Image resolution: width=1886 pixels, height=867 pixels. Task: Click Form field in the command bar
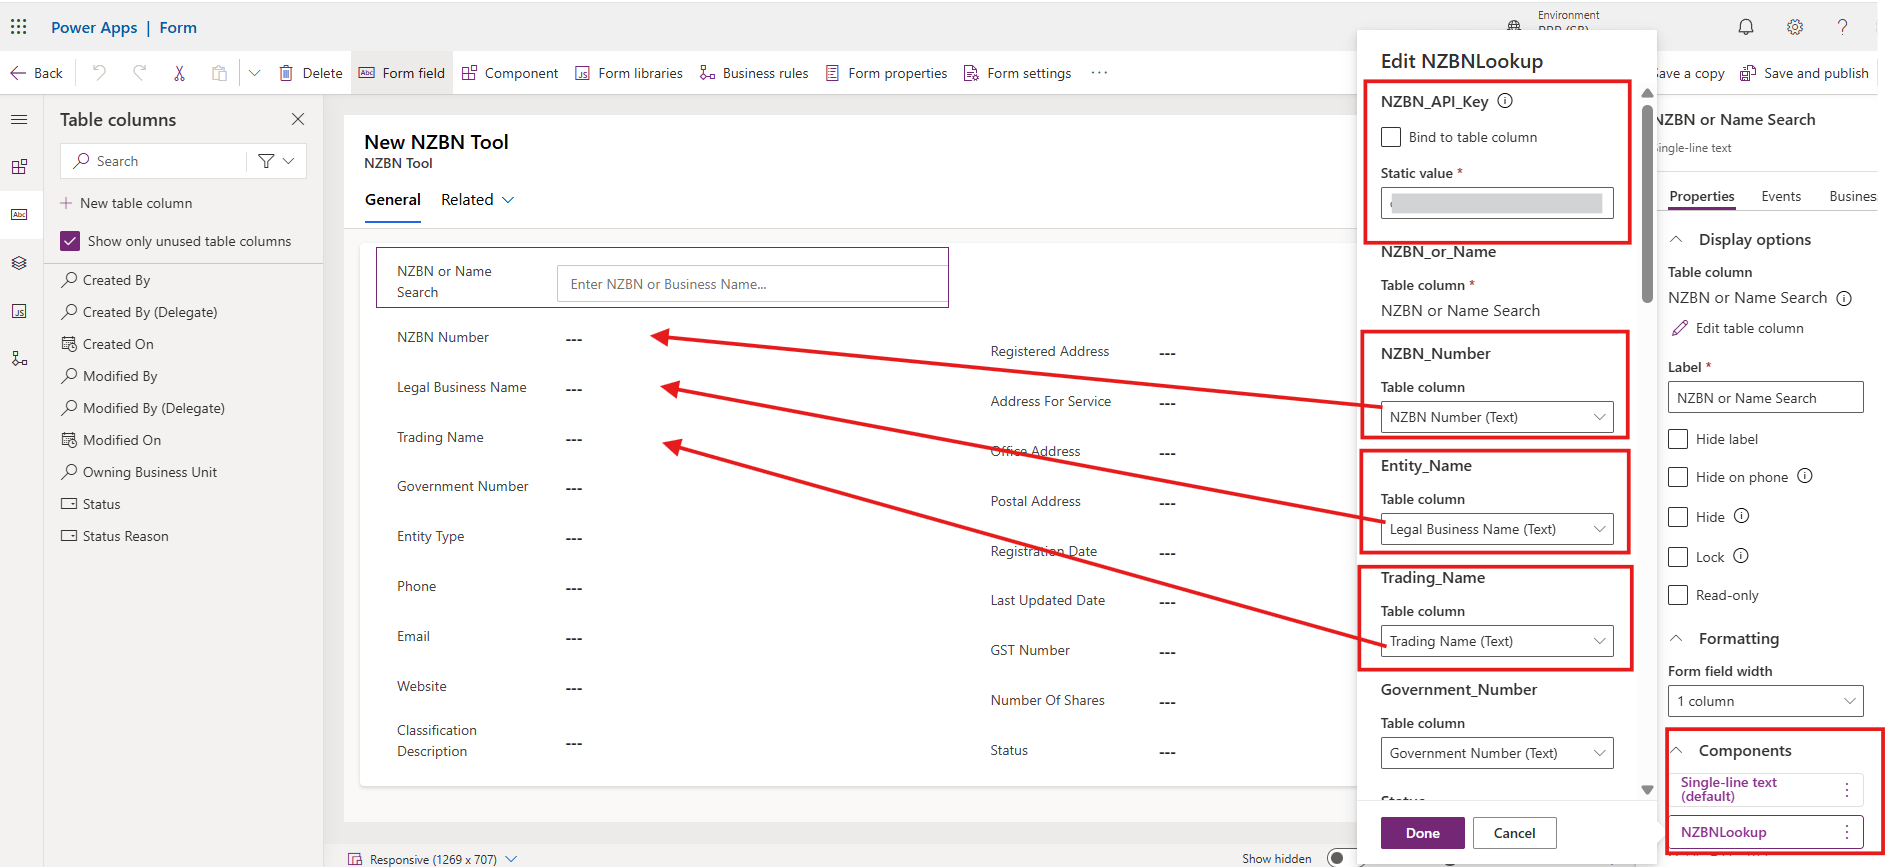402,73
